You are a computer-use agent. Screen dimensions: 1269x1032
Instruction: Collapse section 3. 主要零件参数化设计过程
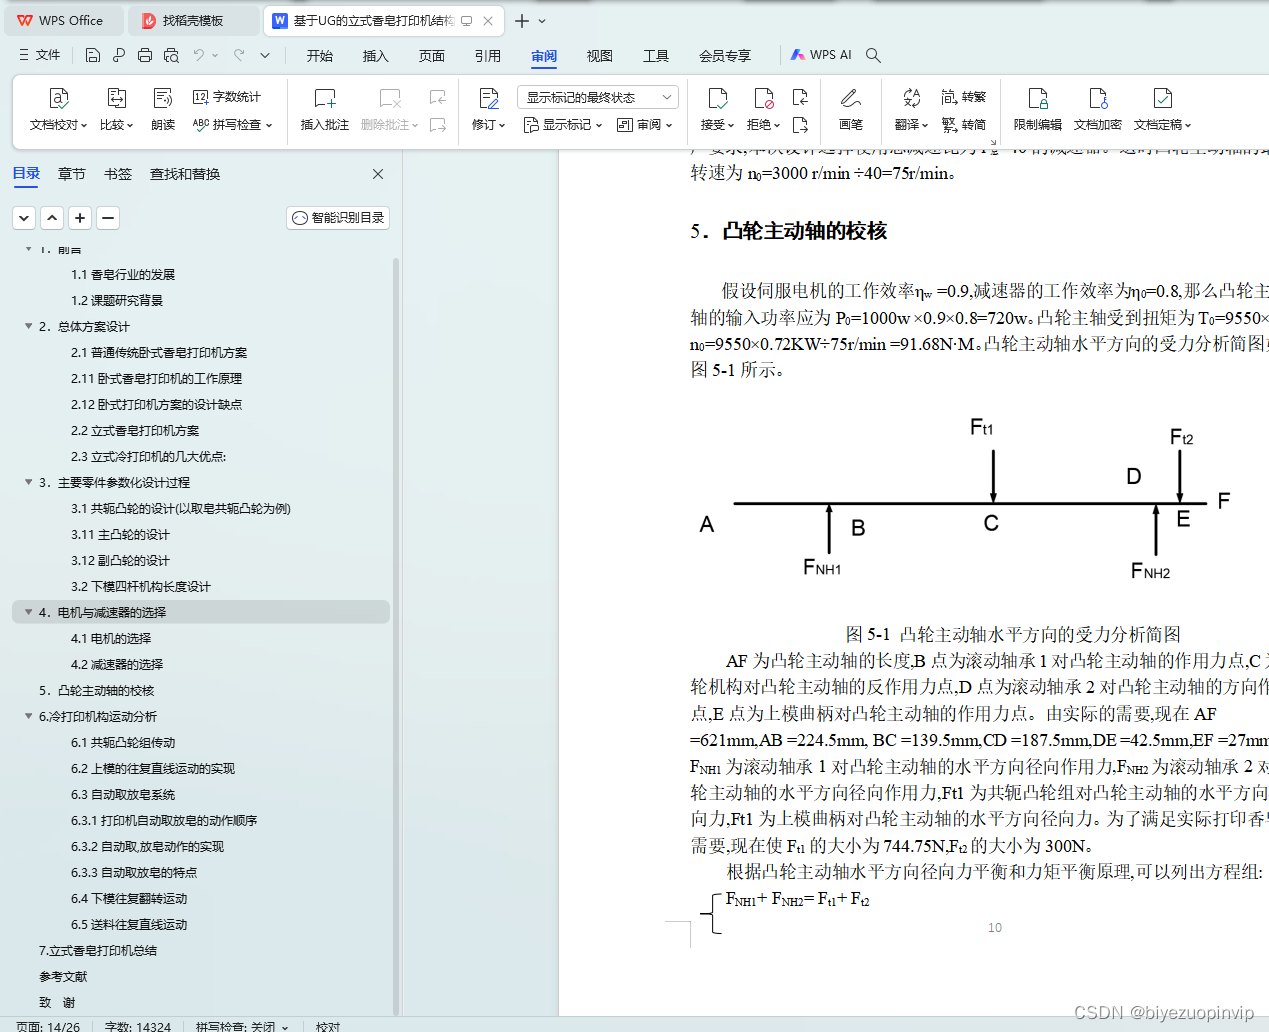(x=28, y=482)
